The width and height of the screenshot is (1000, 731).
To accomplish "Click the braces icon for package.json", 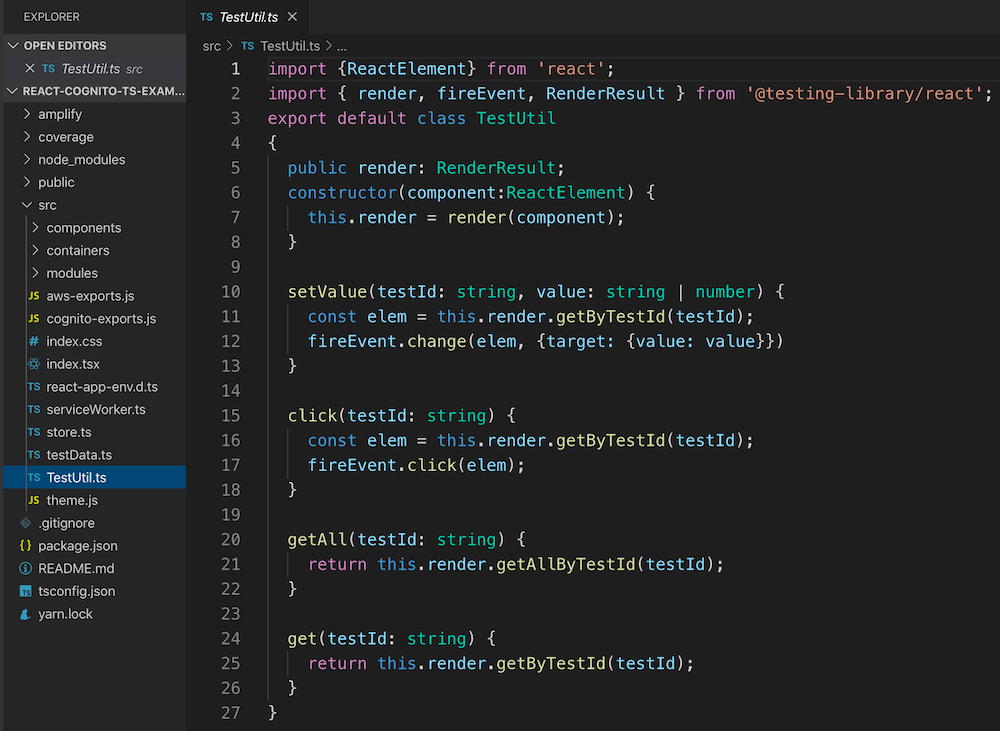I will click(26, 546).
